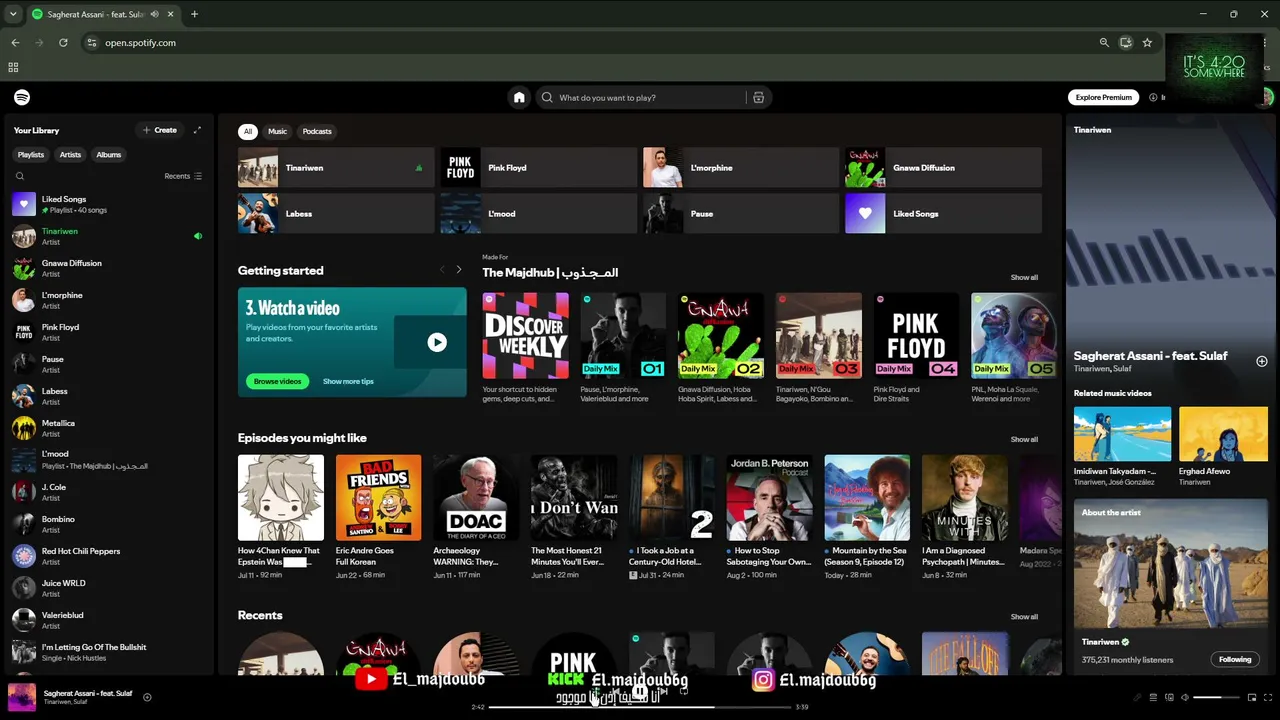Open Metallica artist in the library
1280x720 pixels.
[108, 428]
